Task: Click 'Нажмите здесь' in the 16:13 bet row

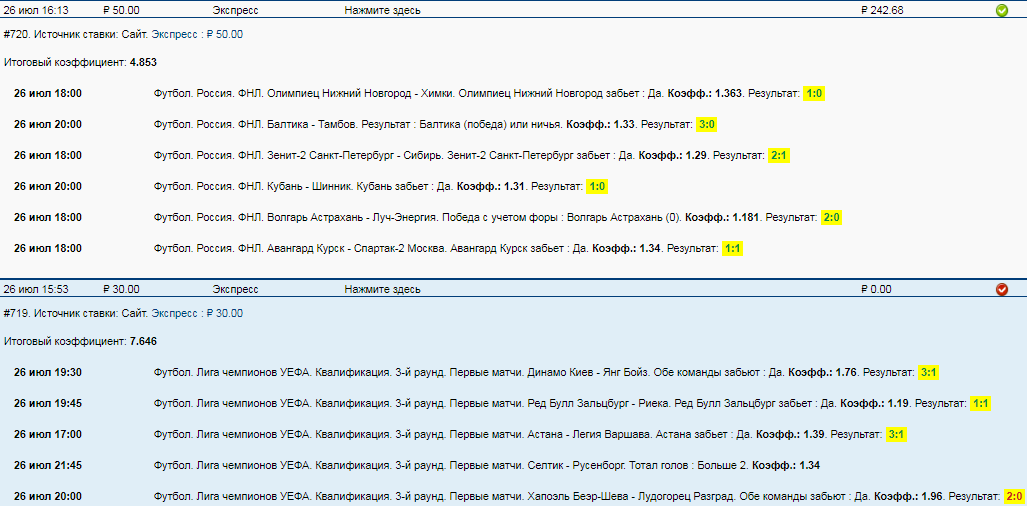Action: (x=382, y=10)
